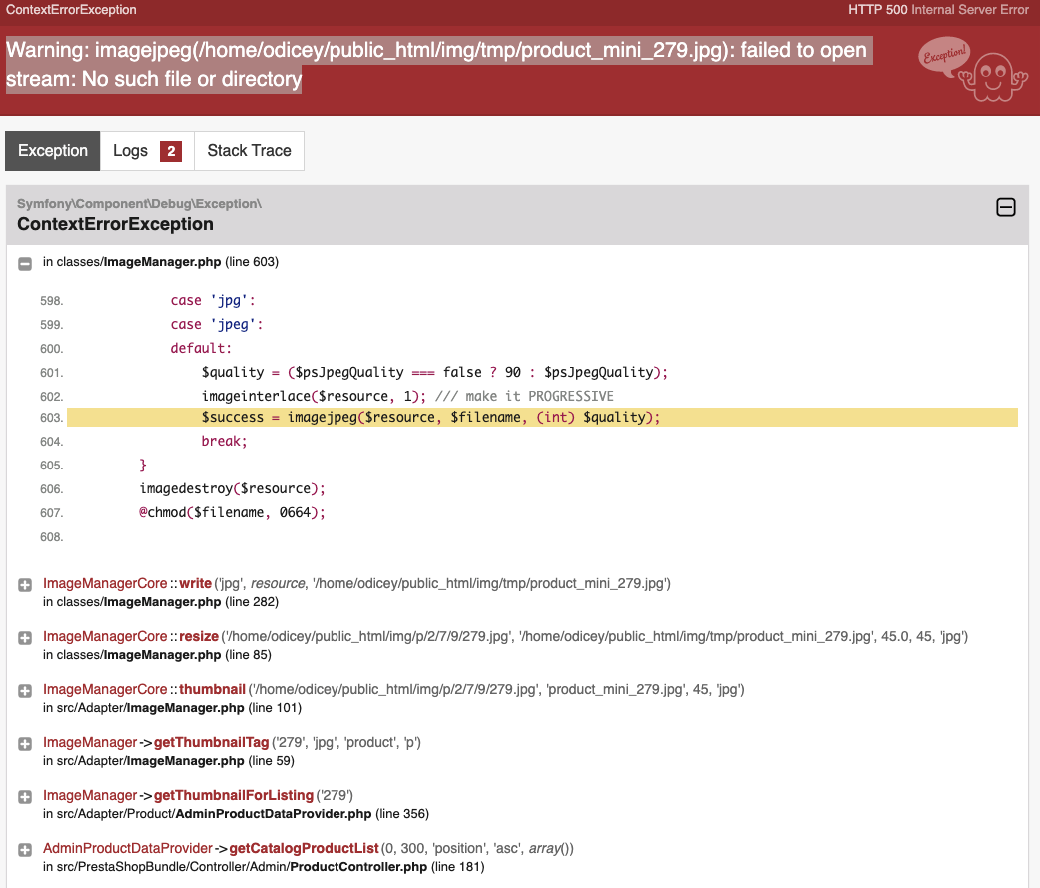The width and height of the screenshot is (1040, 888).
Task: Collapse the ContextErrorException block with minus icon
Action: 1006,207
